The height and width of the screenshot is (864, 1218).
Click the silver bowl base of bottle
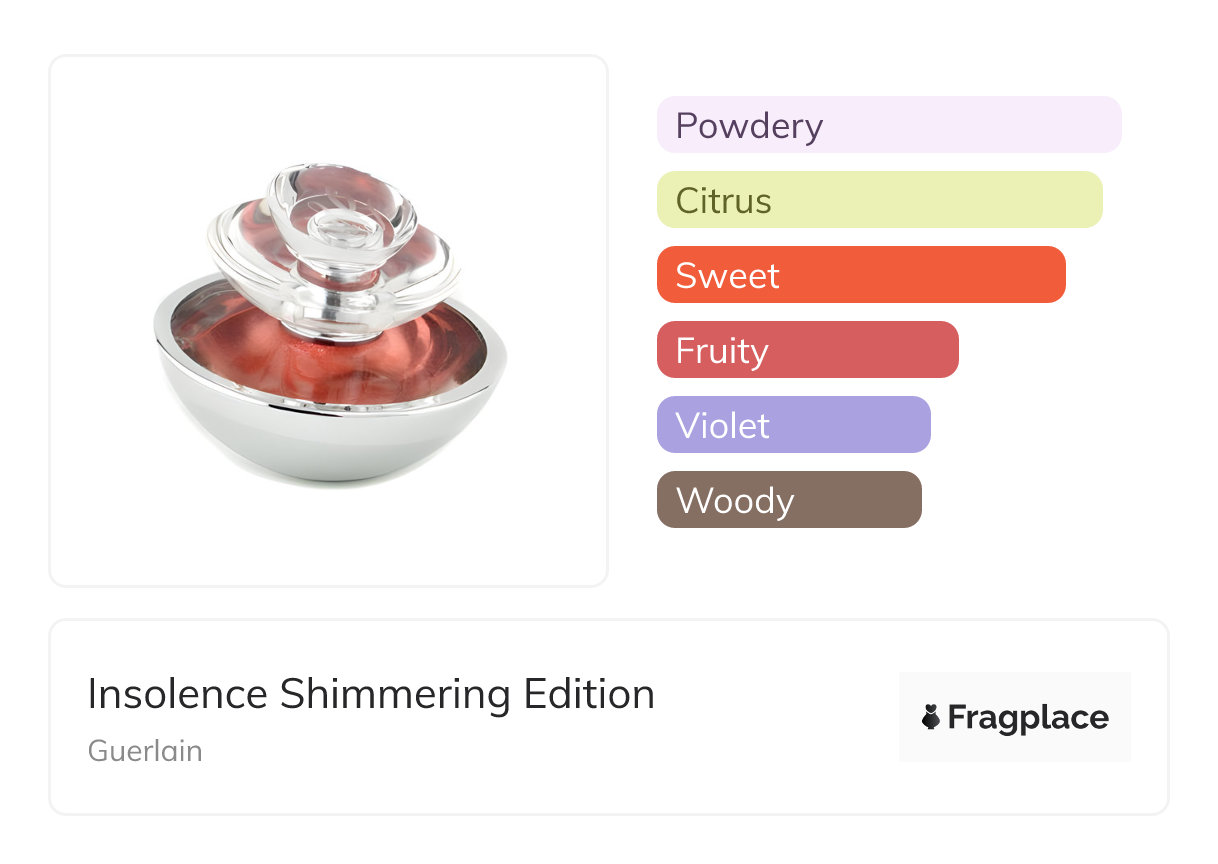(330, 440)
